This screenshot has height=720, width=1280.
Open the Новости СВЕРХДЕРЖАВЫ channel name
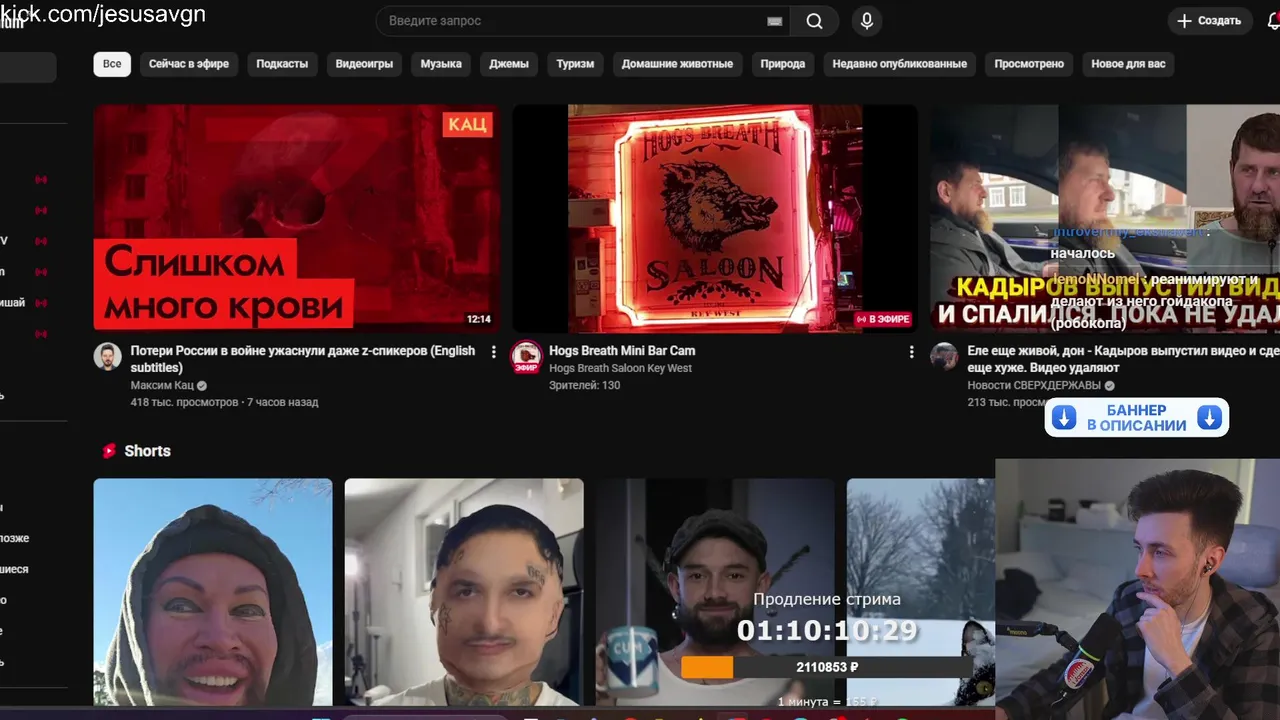[1034, 385]
